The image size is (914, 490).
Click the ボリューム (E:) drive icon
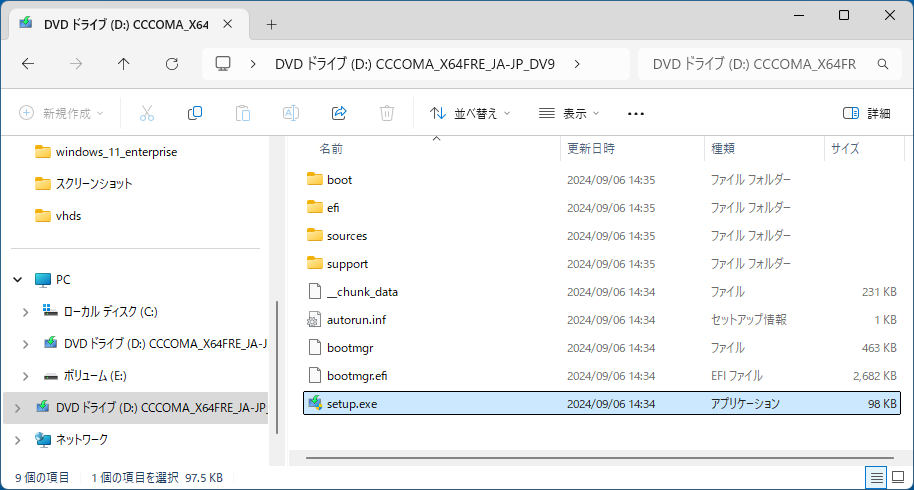[x=51, y=376]
